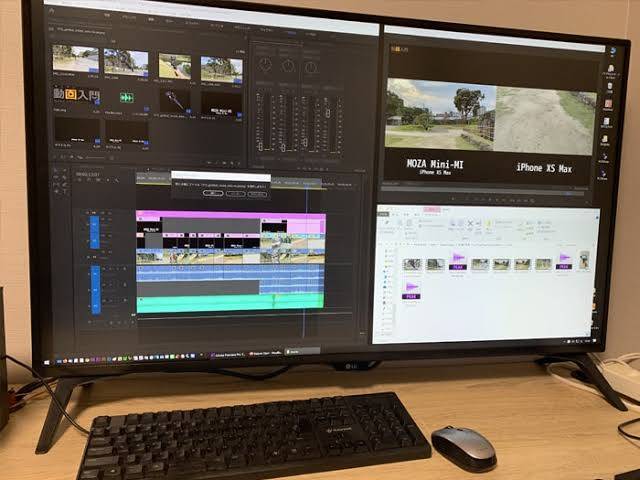640x480 pixels.
Task: Click the Program monitor scrub bar
Action: [482, 191]
